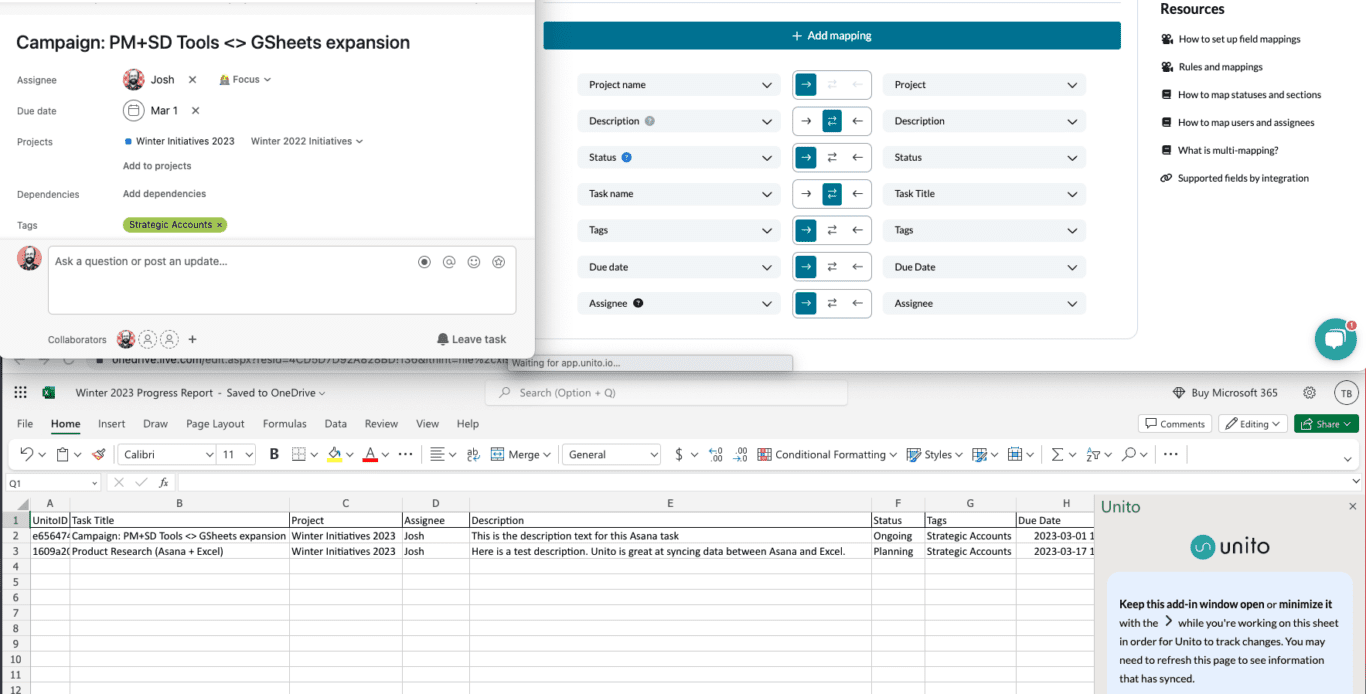Select the Format Painter brush icon
This screenshot has width=1366, height=694.
tap(98, 454)
